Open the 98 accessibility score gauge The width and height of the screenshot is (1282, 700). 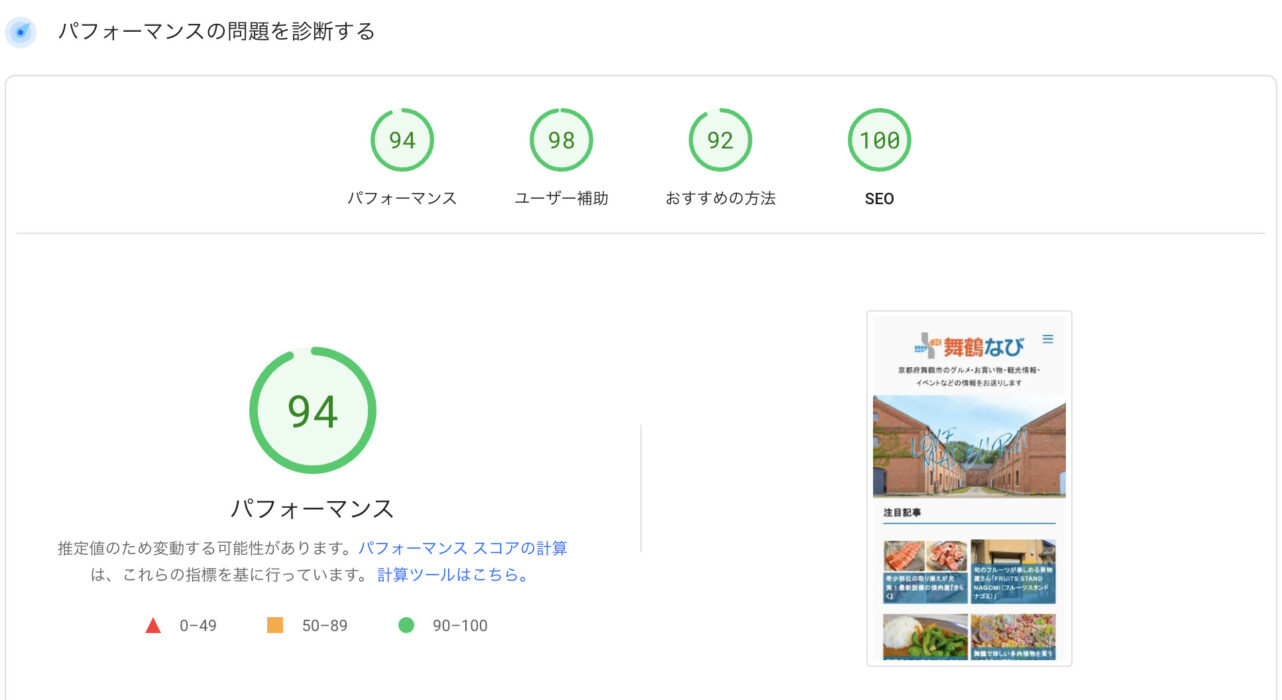pyautogui.click(x=561, y=140)
